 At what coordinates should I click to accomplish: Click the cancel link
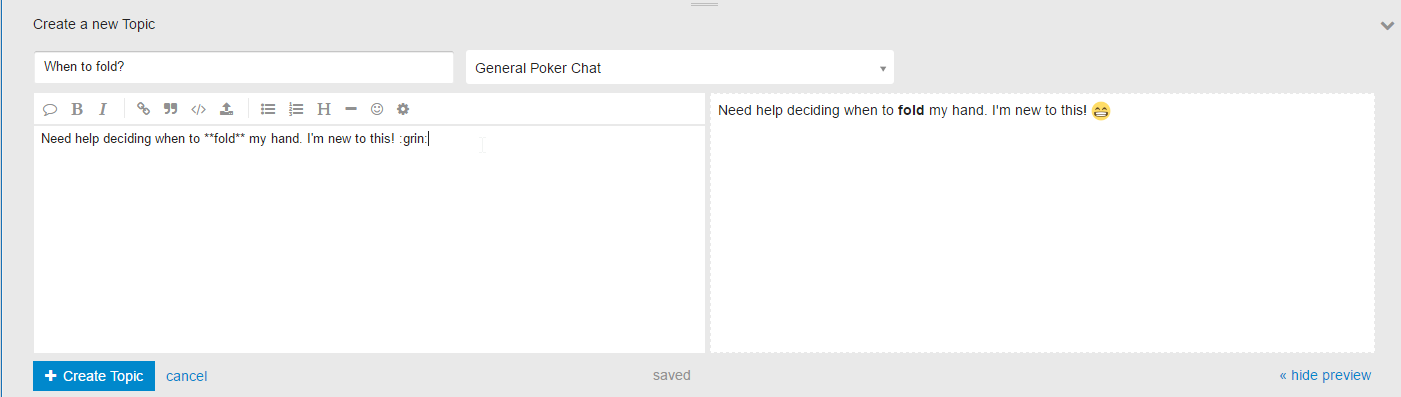click(187, 376)
